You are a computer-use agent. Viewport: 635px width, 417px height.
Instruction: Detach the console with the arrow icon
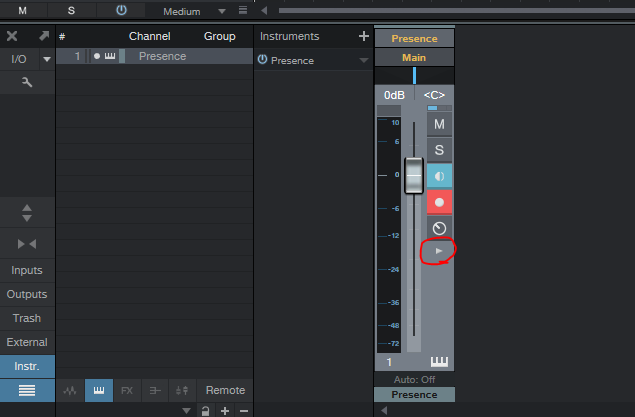tap(44, 36)
